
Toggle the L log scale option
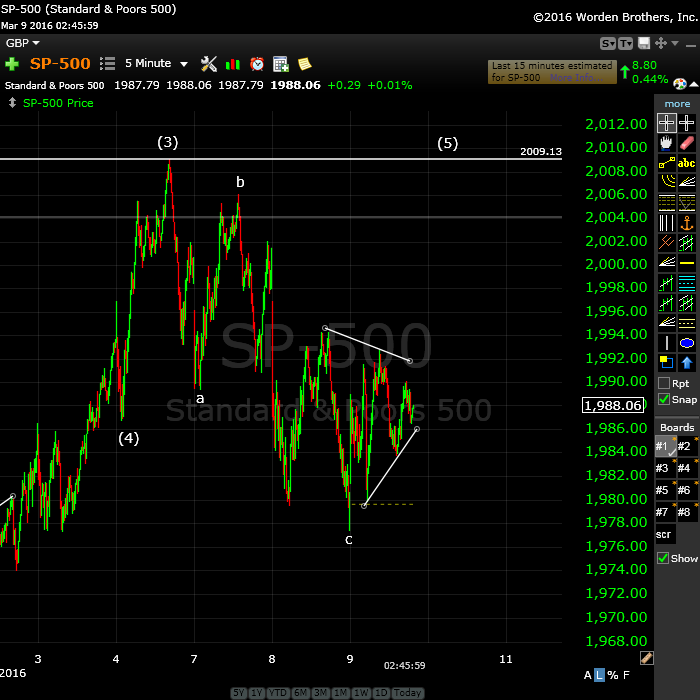[x=599, y=675]
